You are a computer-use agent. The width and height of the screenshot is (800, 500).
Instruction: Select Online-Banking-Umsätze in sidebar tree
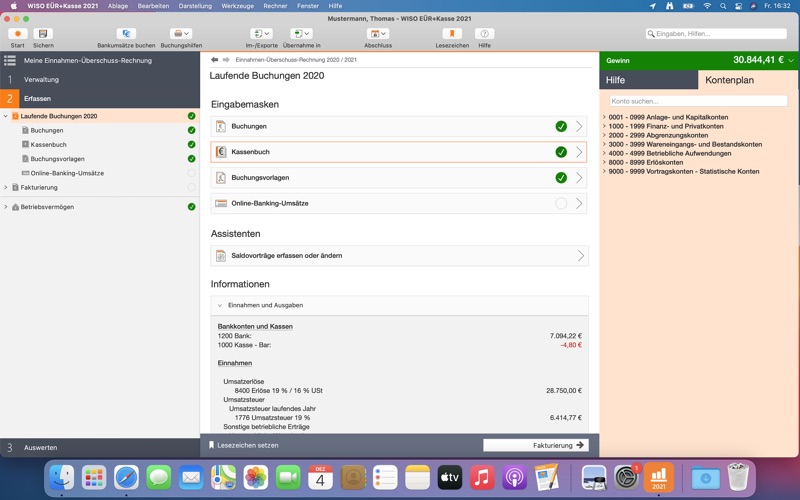67,173
